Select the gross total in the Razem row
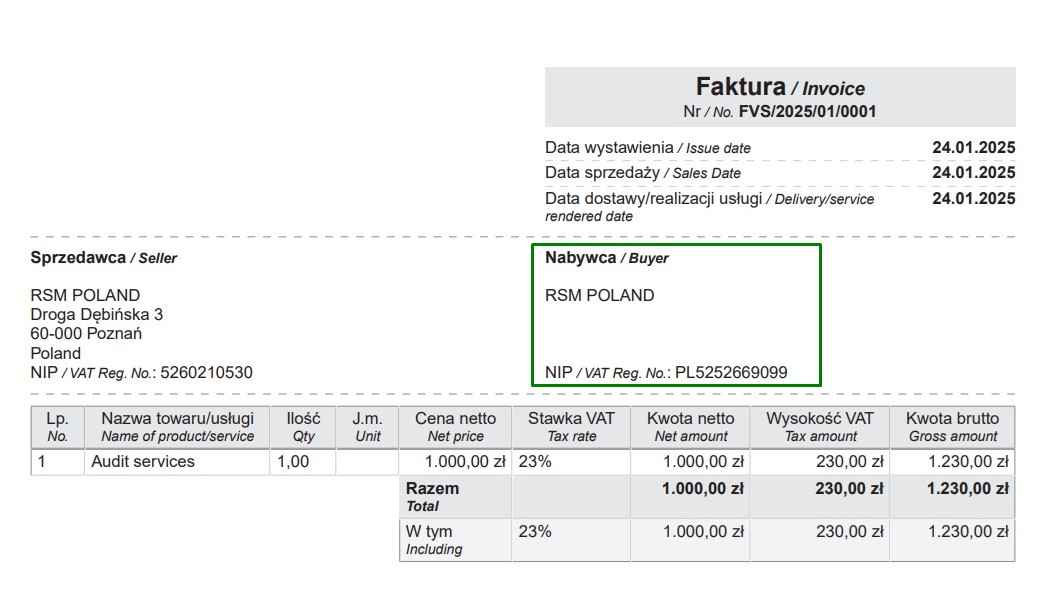Screen dimensions: 1045x601 pos(968,489)
